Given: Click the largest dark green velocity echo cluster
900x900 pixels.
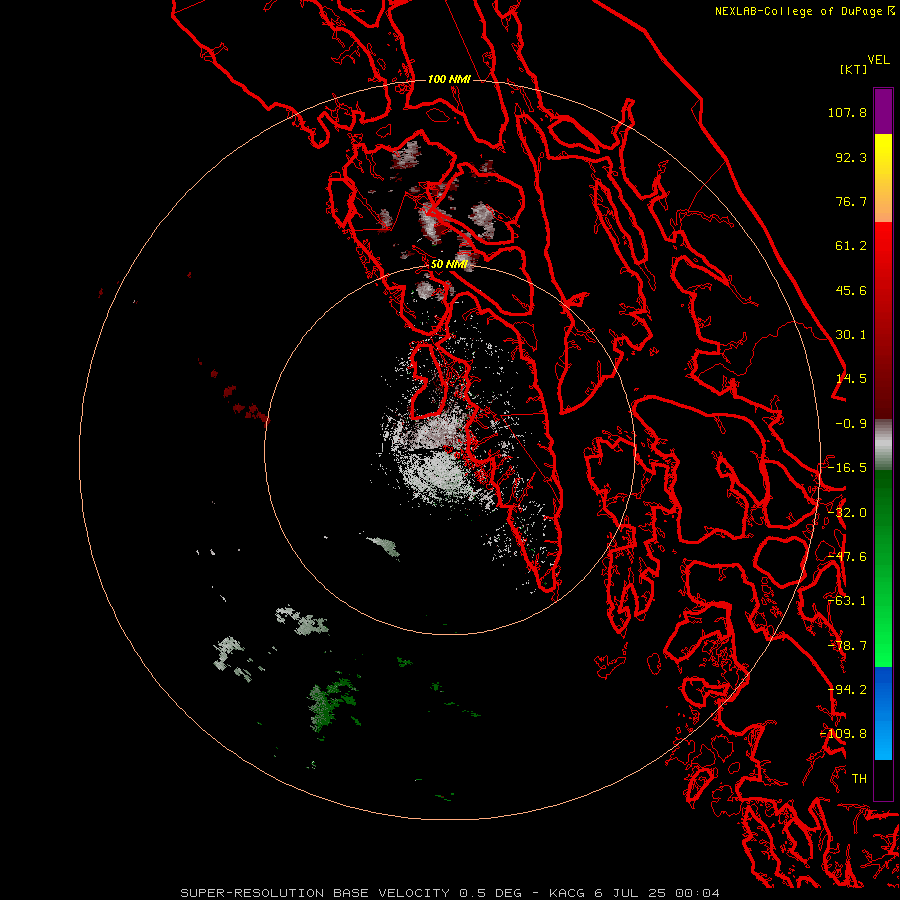Looking at the screenshot, I should [332, 703].
